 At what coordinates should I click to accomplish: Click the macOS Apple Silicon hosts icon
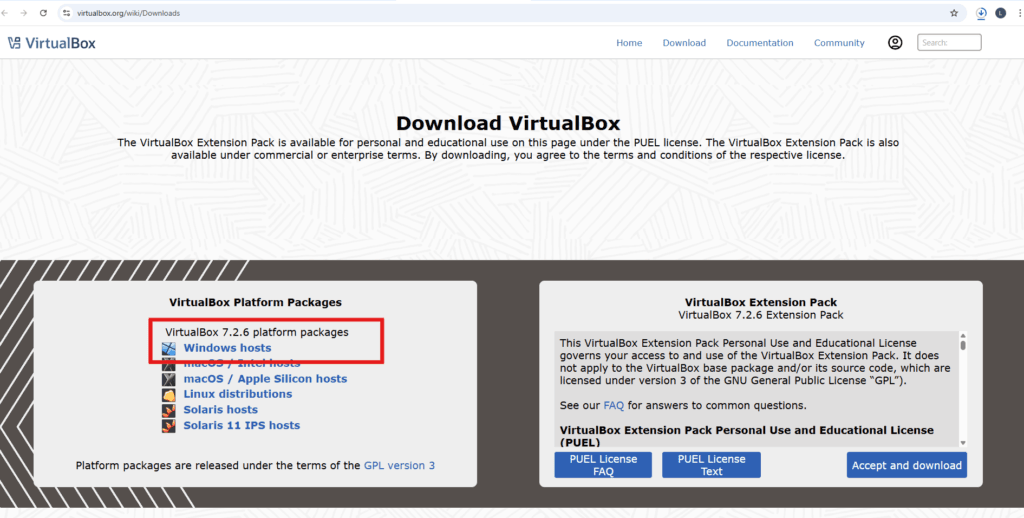(x=168, y=379)
